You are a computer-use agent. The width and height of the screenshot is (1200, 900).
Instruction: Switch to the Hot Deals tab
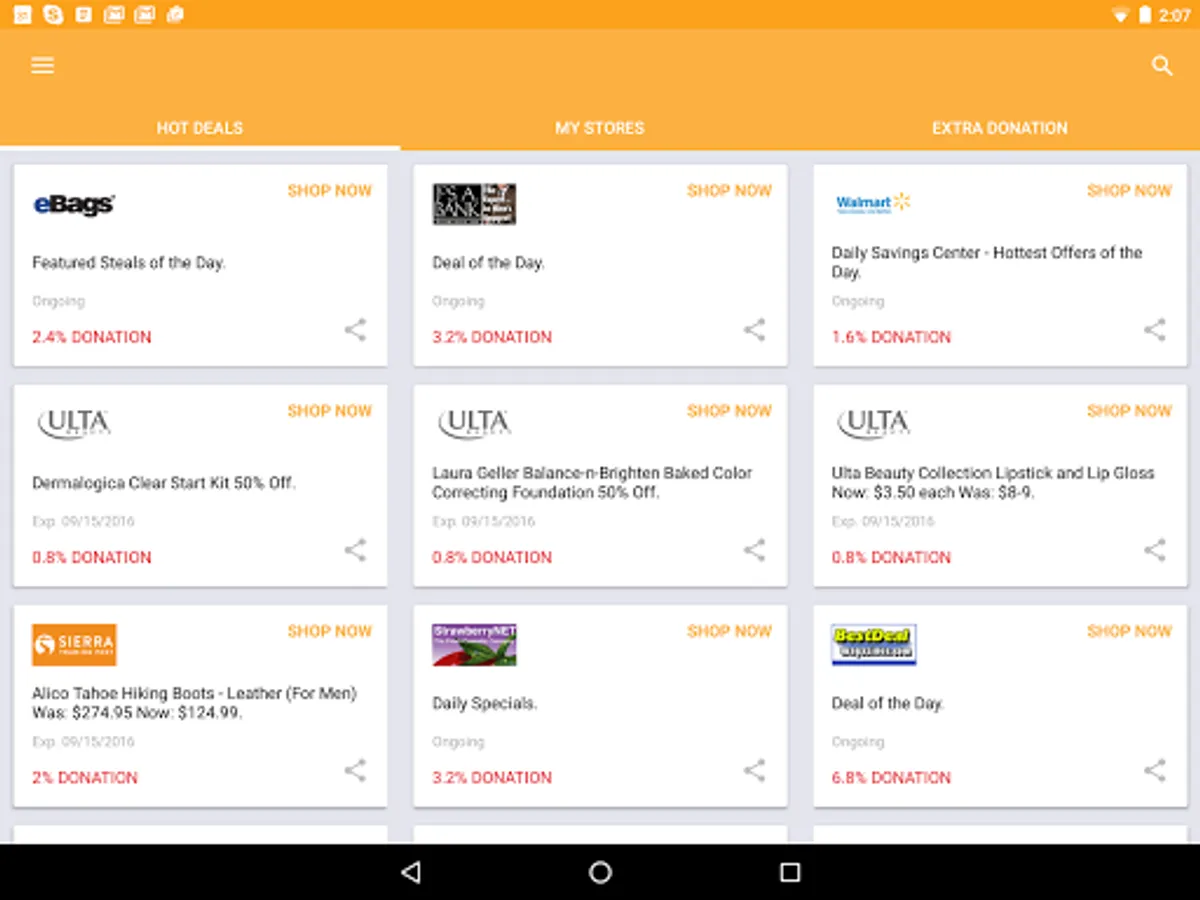tap(200, 128)
